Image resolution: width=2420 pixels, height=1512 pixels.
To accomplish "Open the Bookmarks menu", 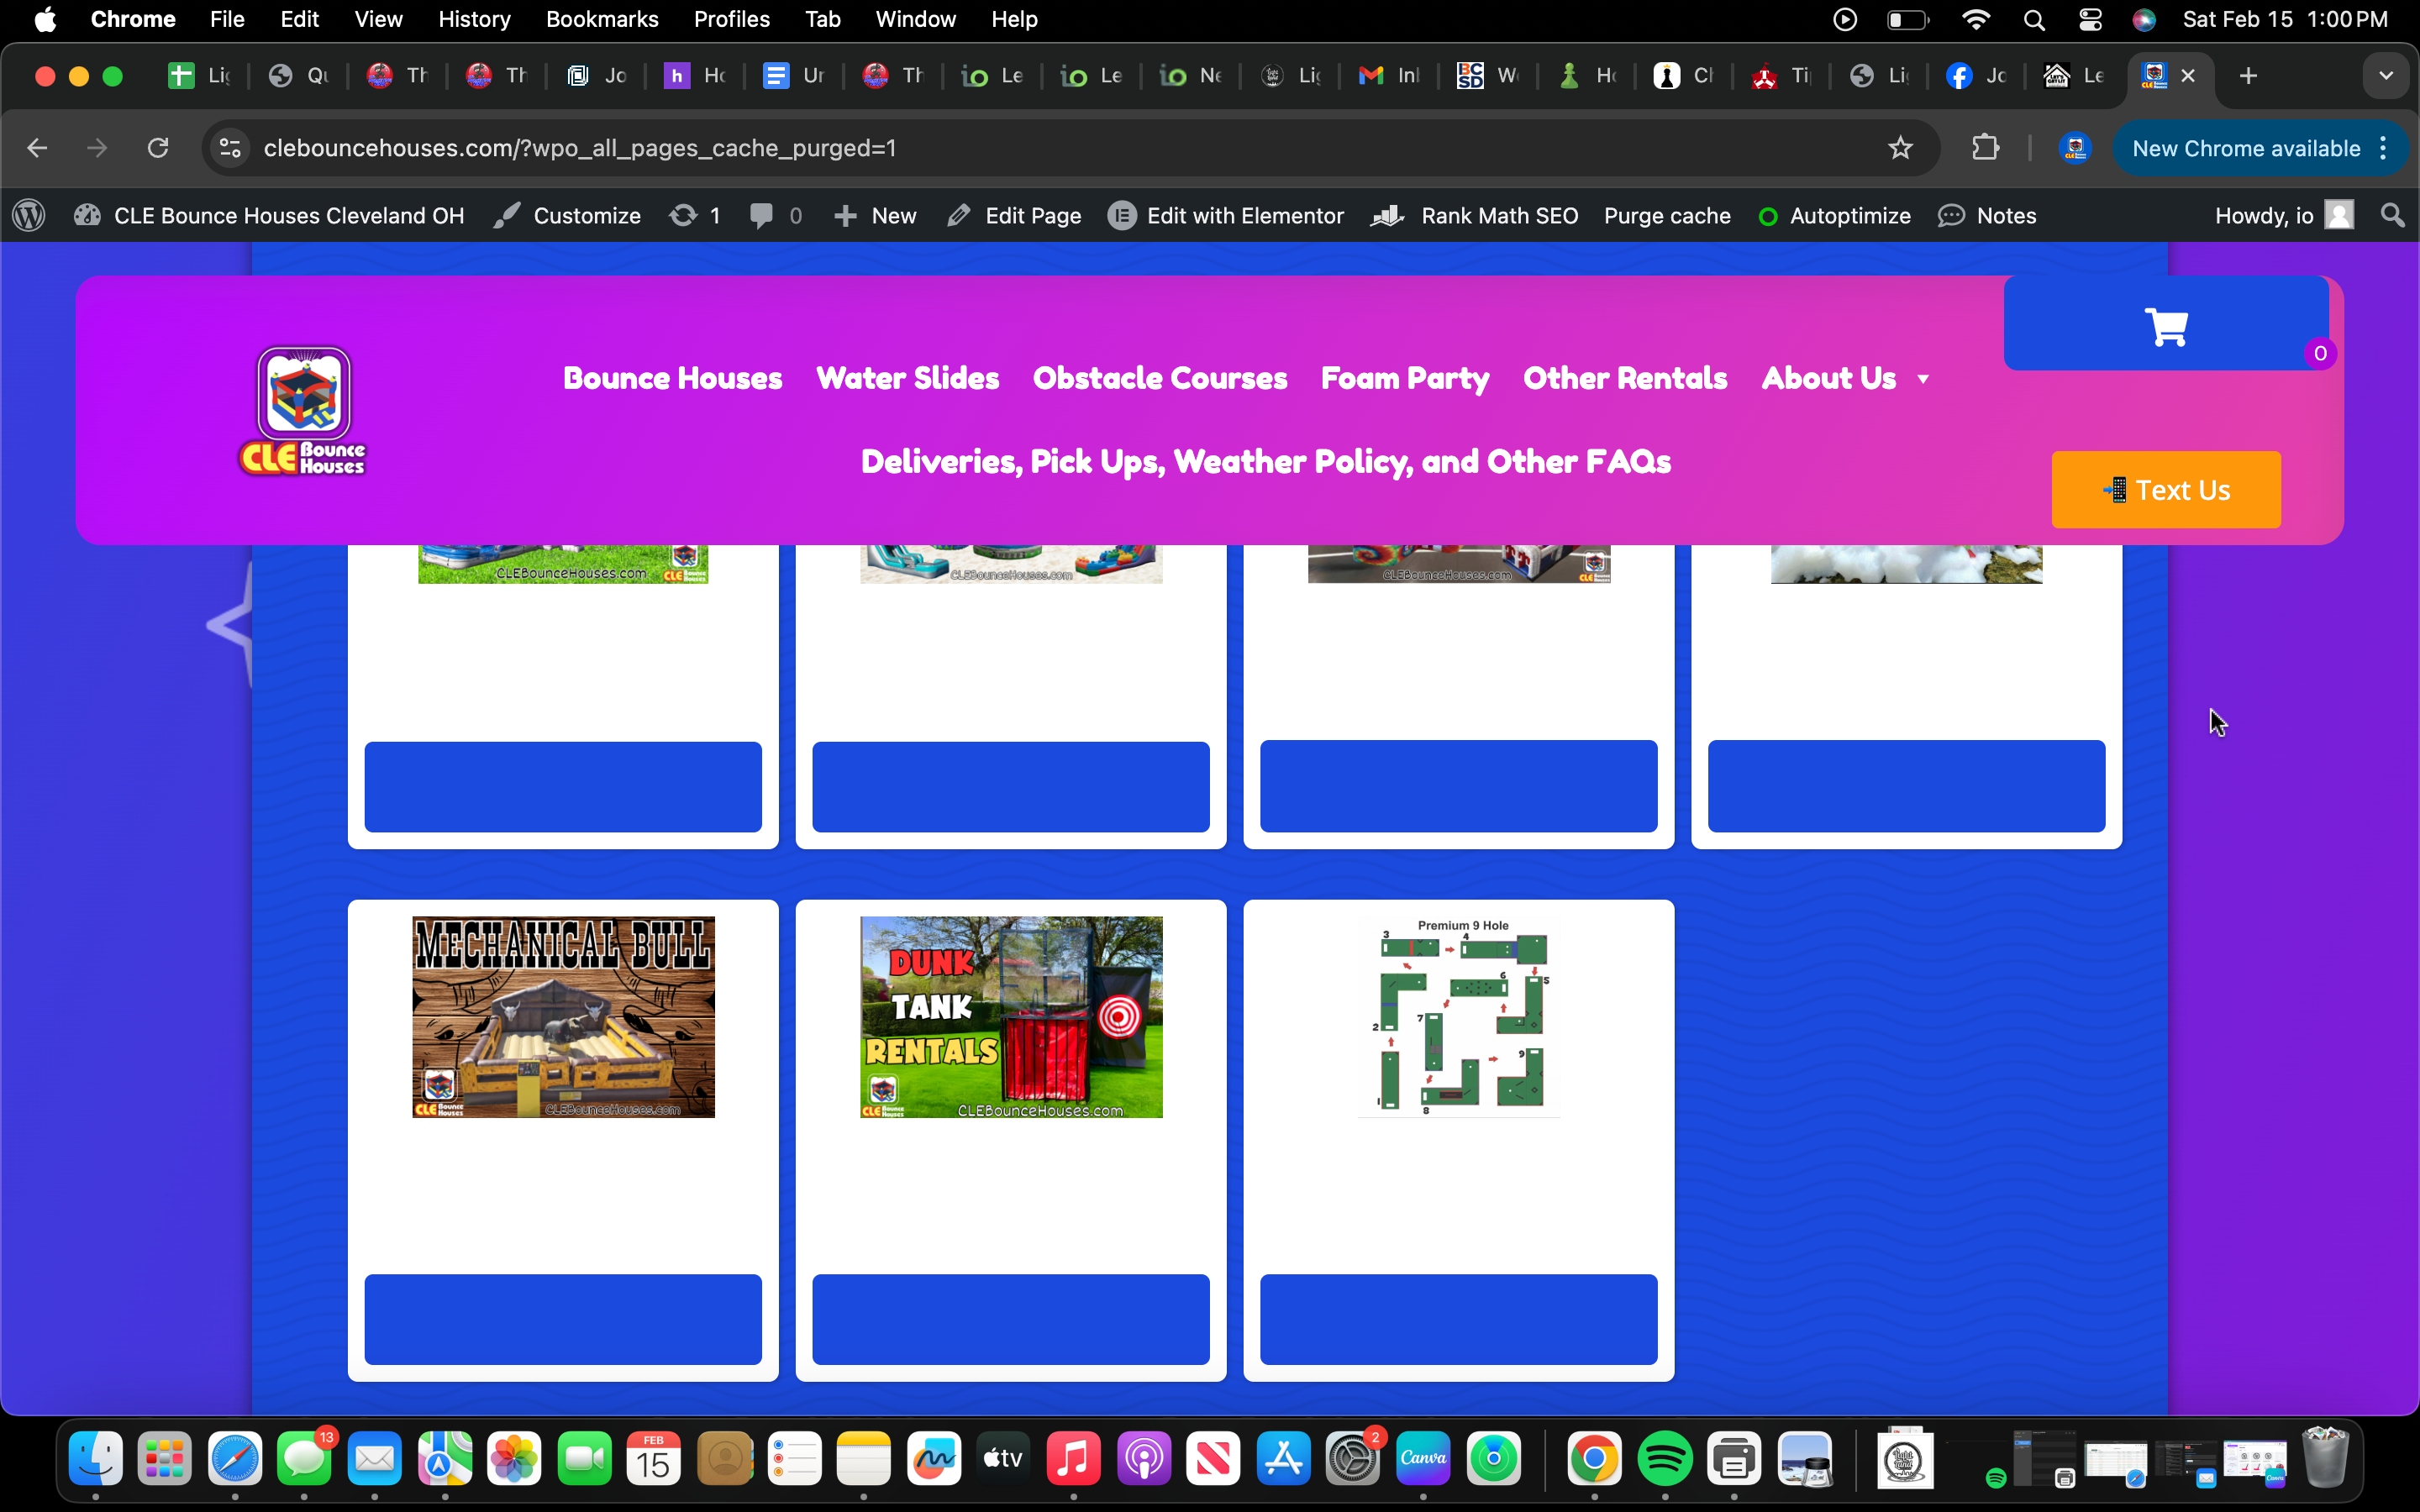I will (x=601, y=19).
